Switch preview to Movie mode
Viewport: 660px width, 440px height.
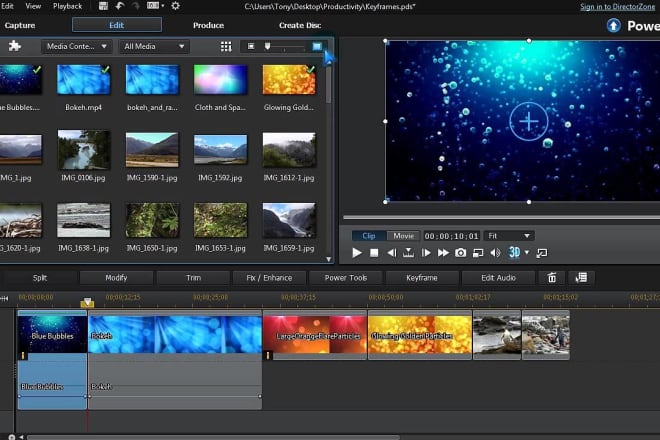point(404,236)
